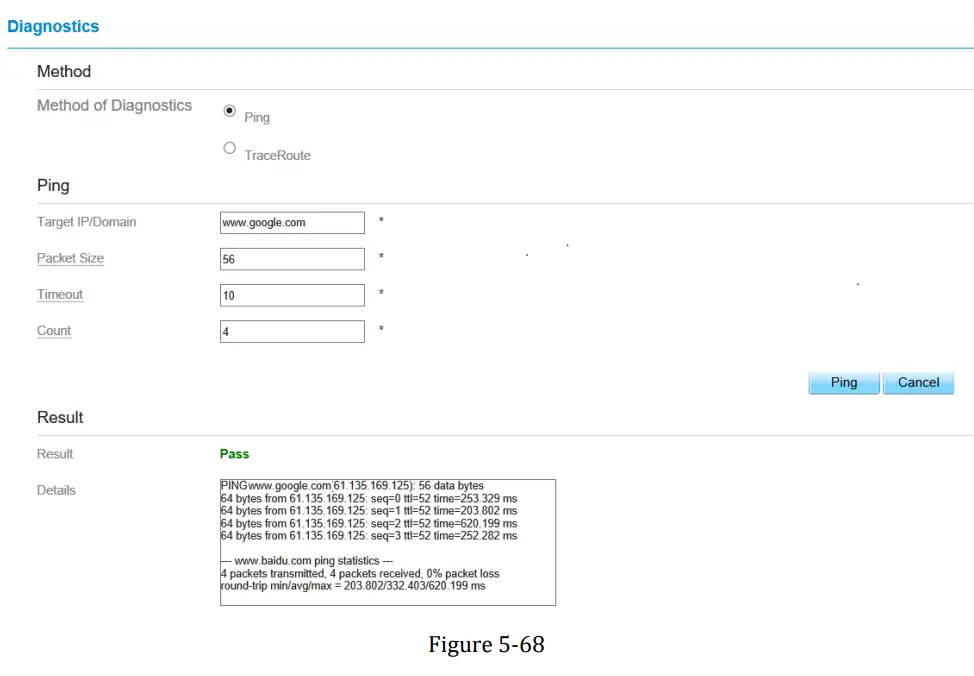Select the Ping radio button
The width and height of the screenshot is (974, 676).
click(230, 111)
